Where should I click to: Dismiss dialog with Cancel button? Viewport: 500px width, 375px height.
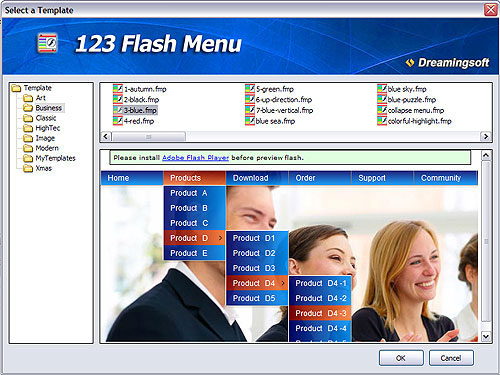pos(451,358)
